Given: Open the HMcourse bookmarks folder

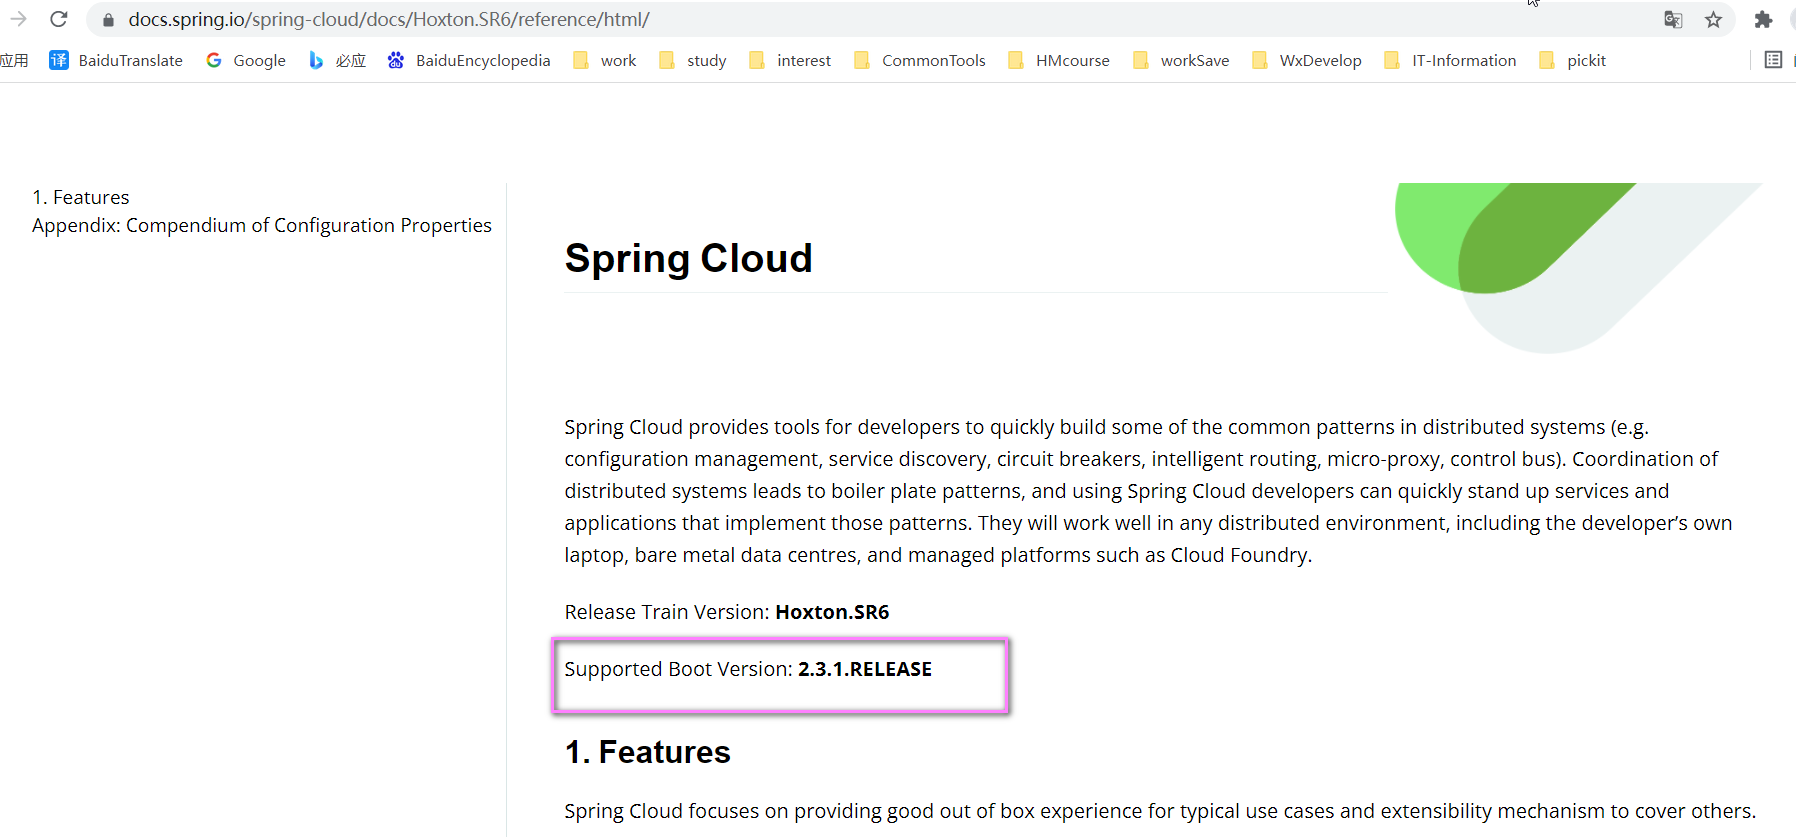Looking at the screenshot, I should pyautogui.click(x=1059, y=60).
